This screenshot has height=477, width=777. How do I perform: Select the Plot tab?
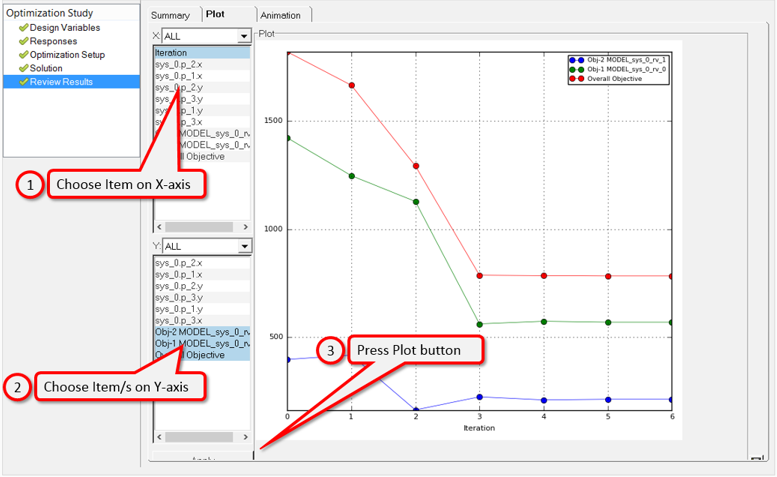215,15
